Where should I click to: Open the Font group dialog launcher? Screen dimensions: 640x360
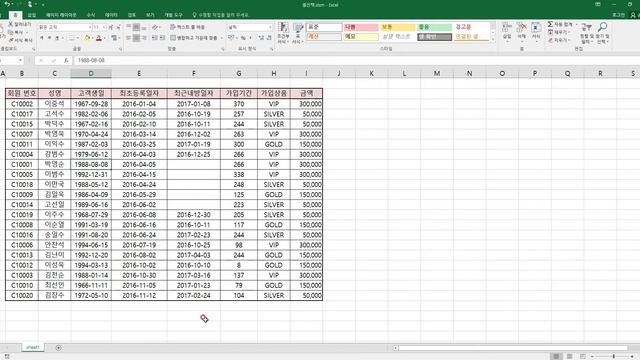coord(120,49)
